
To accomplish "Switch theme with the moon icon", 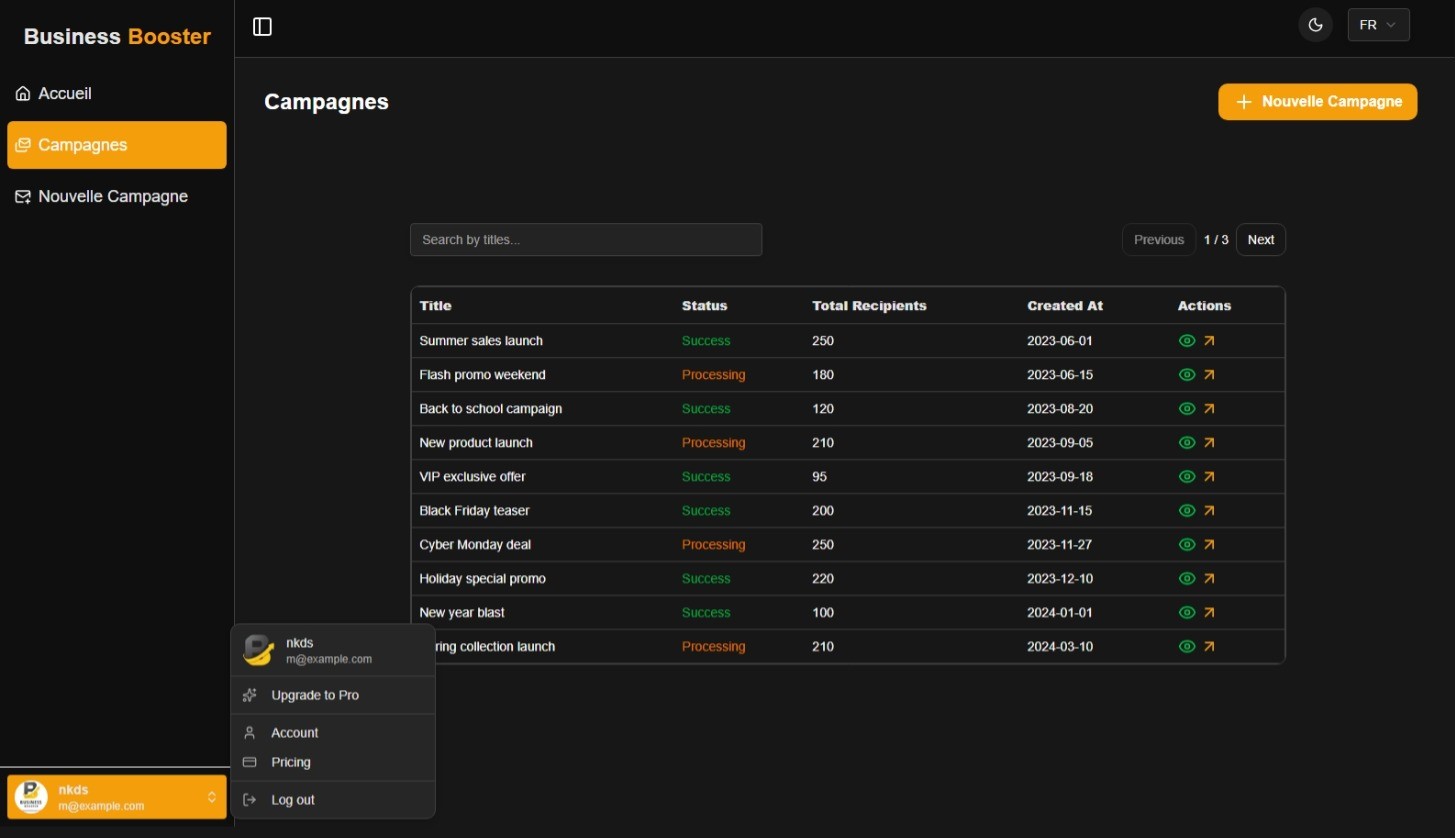I will pyautogui.click(x=1315, y=25).
